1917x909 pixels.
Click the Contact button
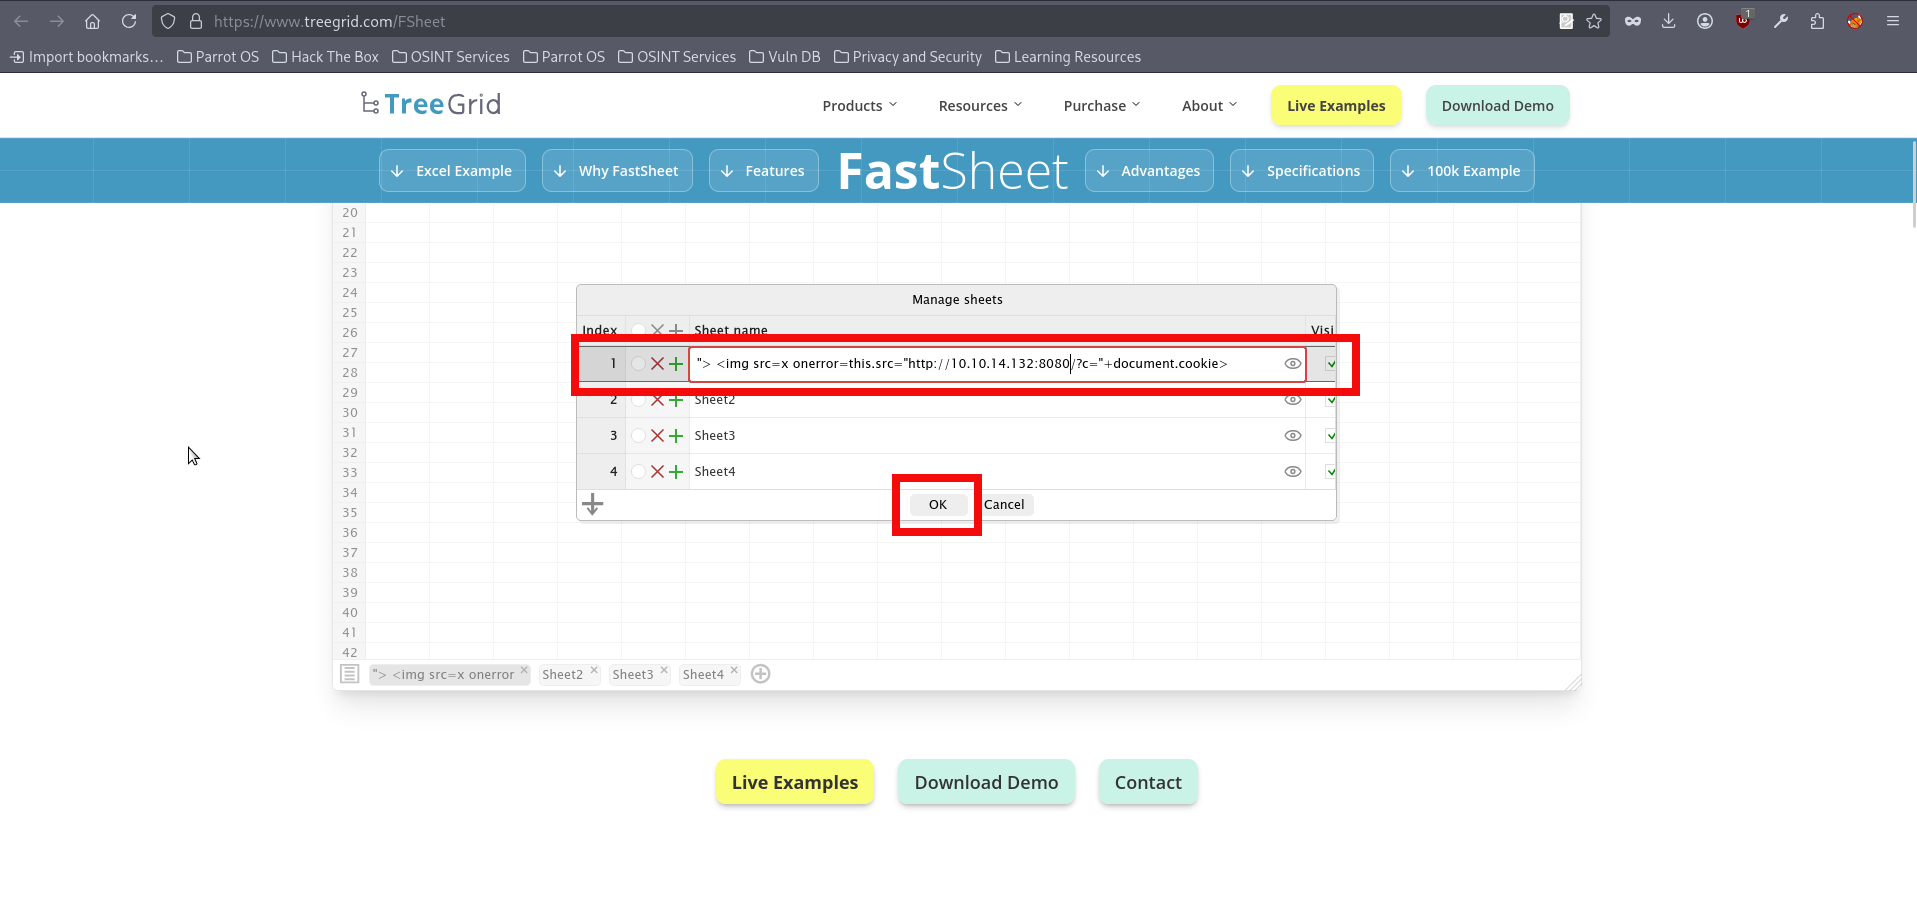click(x=1147, y=782)
